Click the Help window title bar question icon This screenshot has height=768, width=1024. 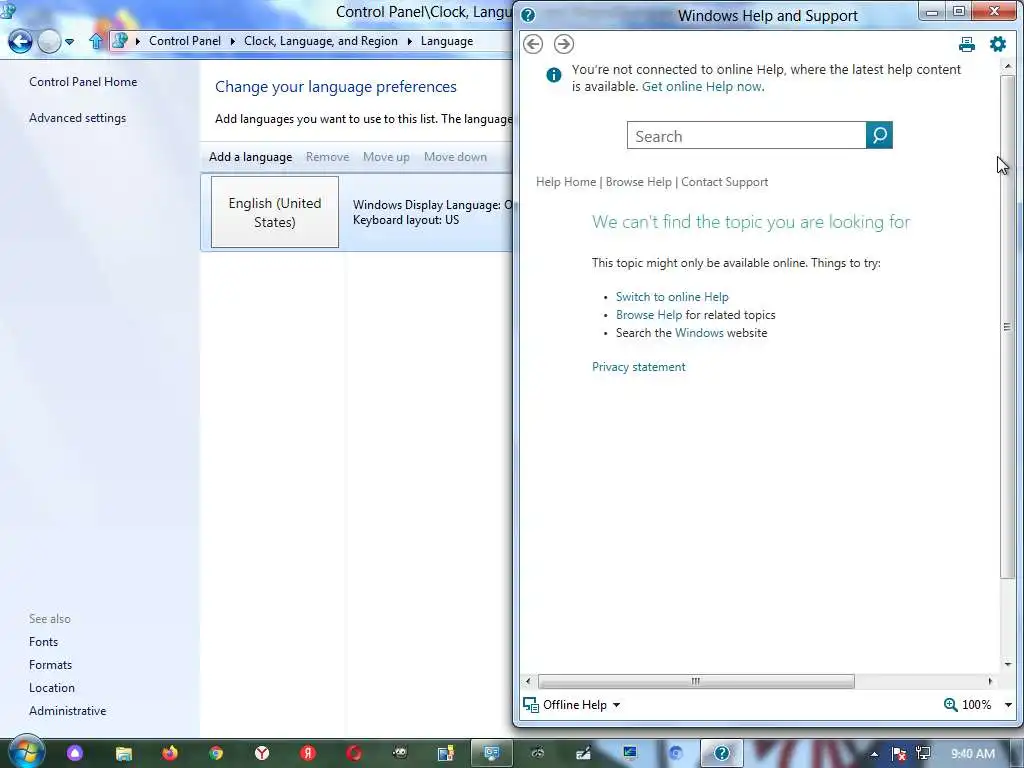coord(528,15)
